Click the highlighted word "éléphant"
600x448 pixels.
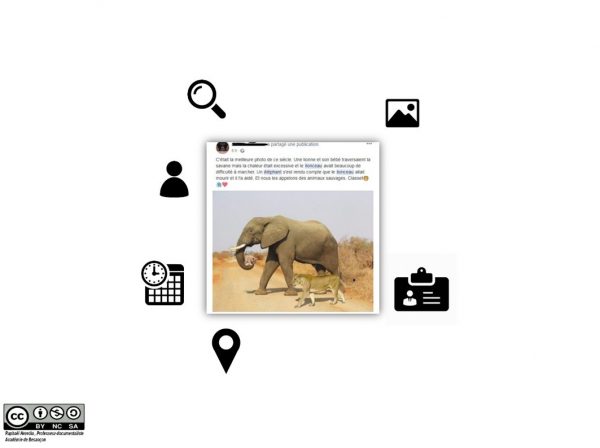(272, 172)
